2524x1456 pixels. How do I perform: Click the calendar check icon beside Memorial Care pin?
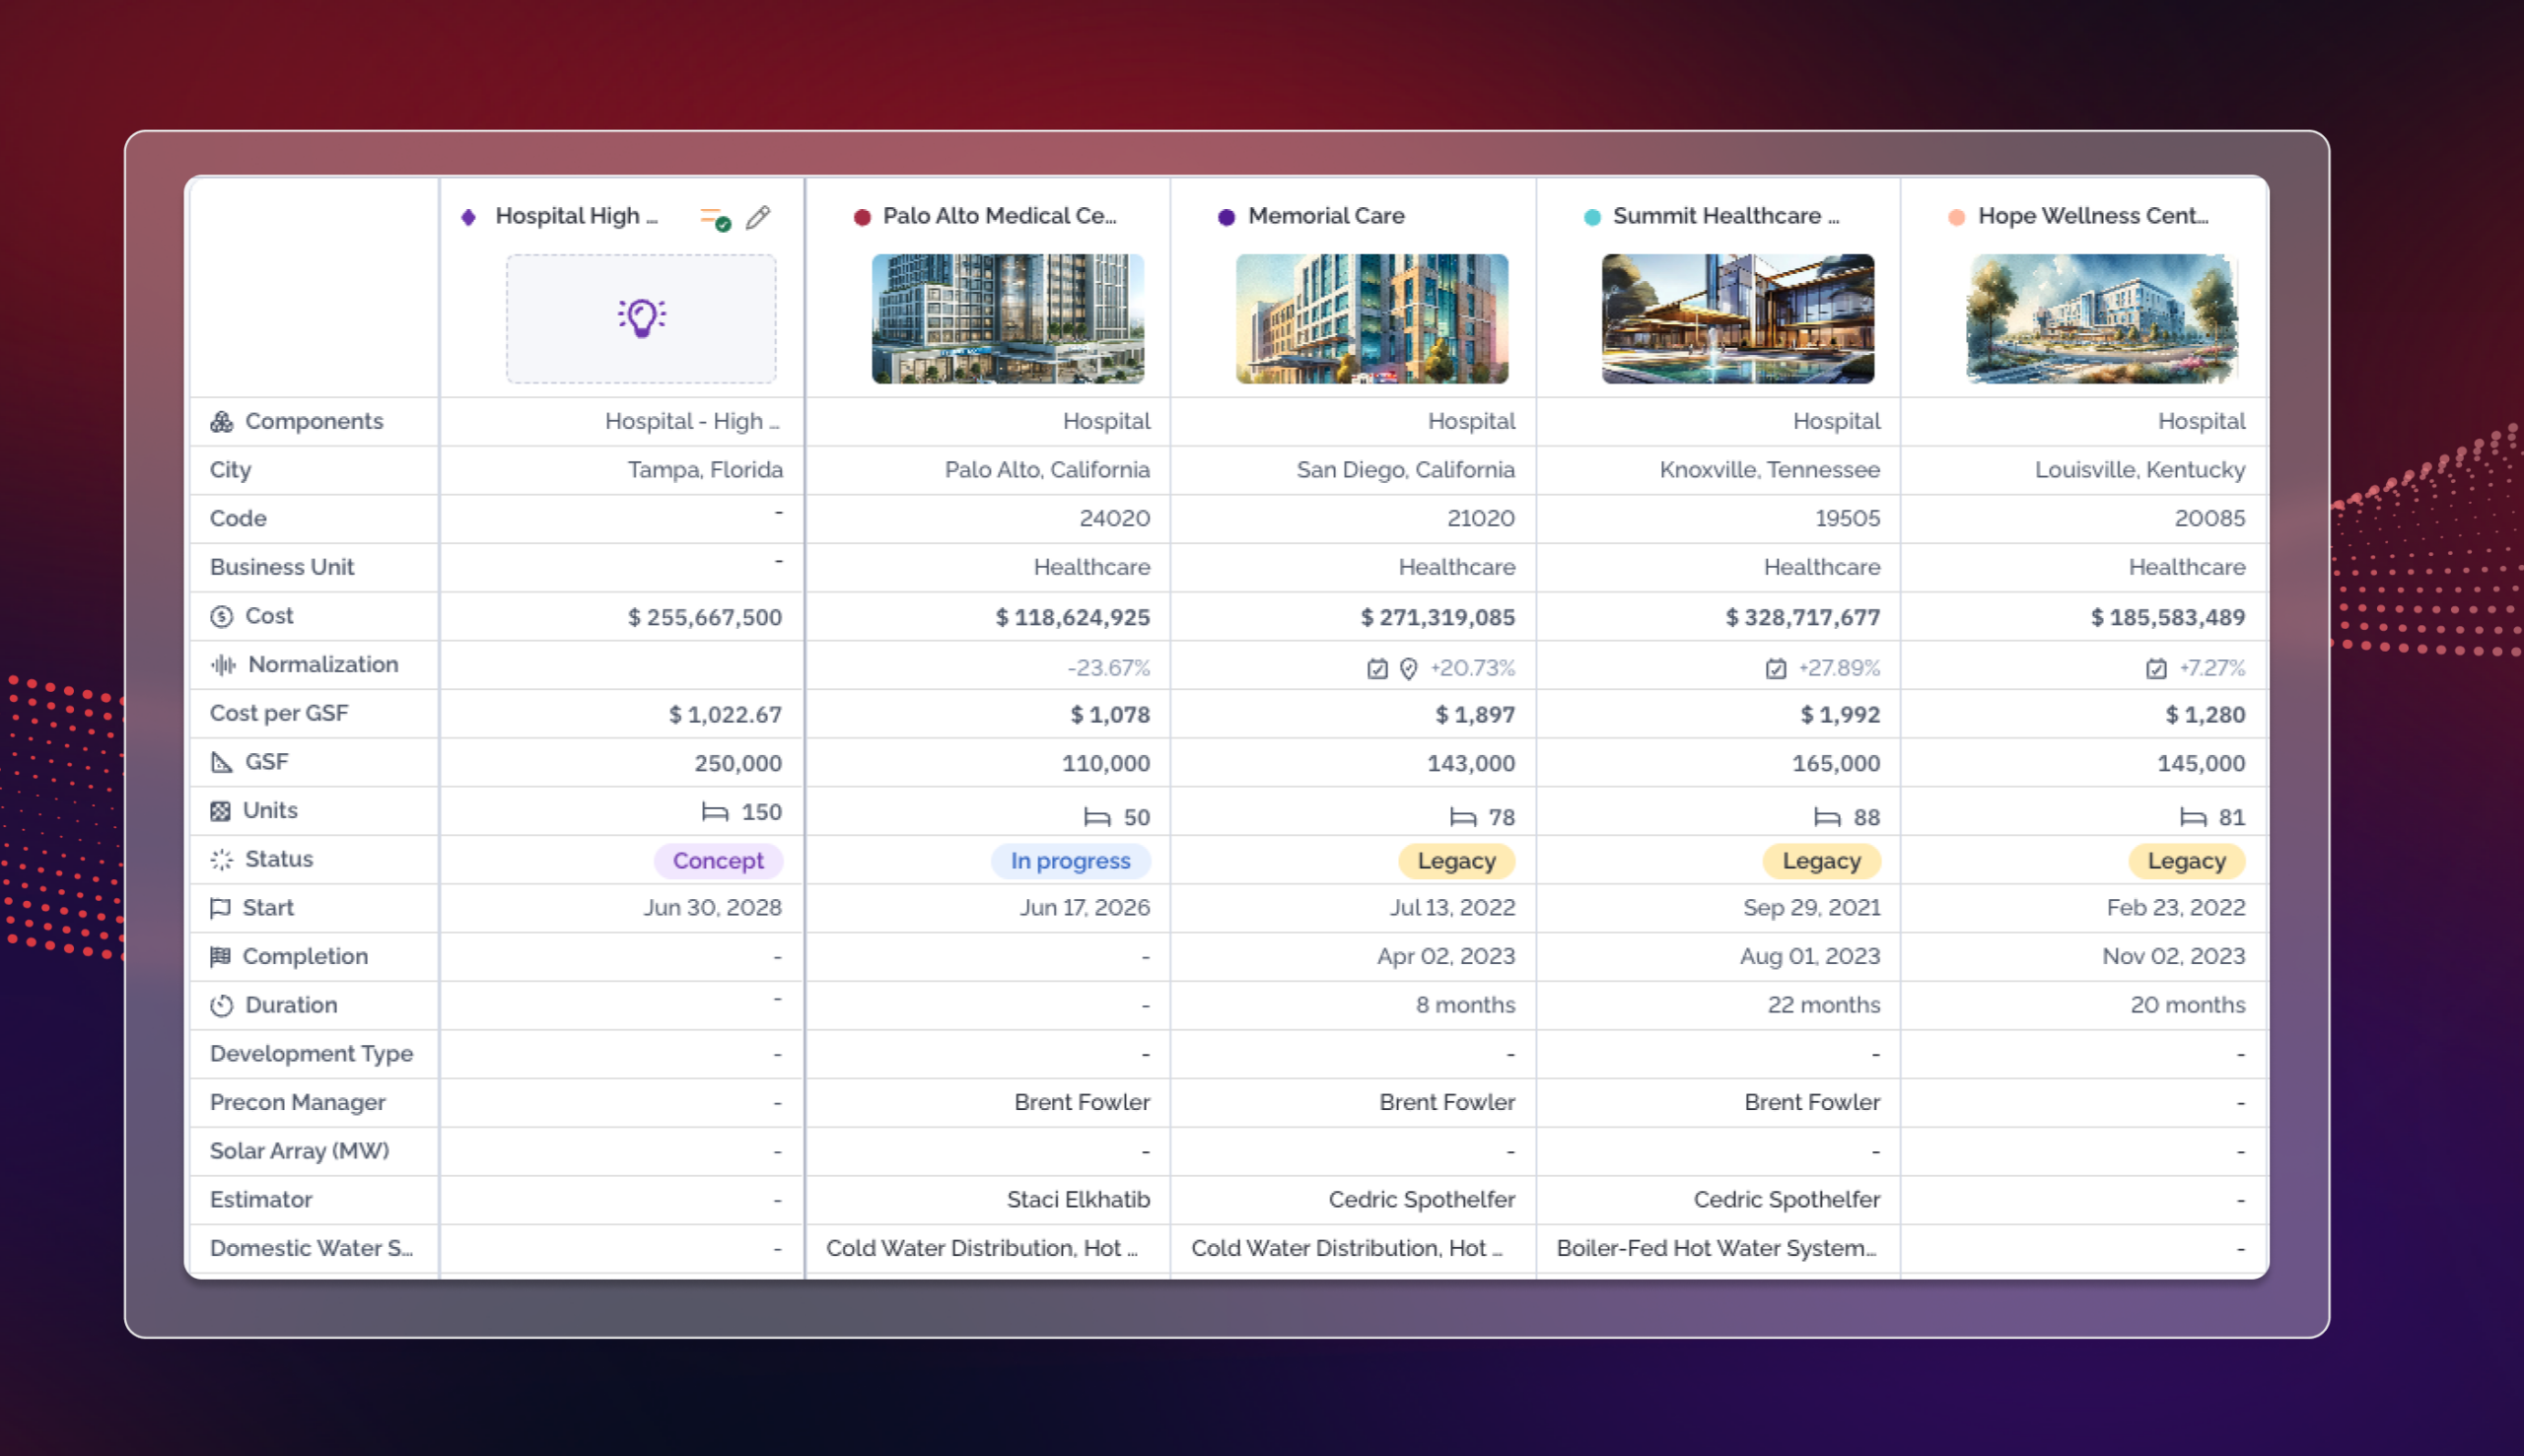pyautogui.click(x=1377, y=668)
